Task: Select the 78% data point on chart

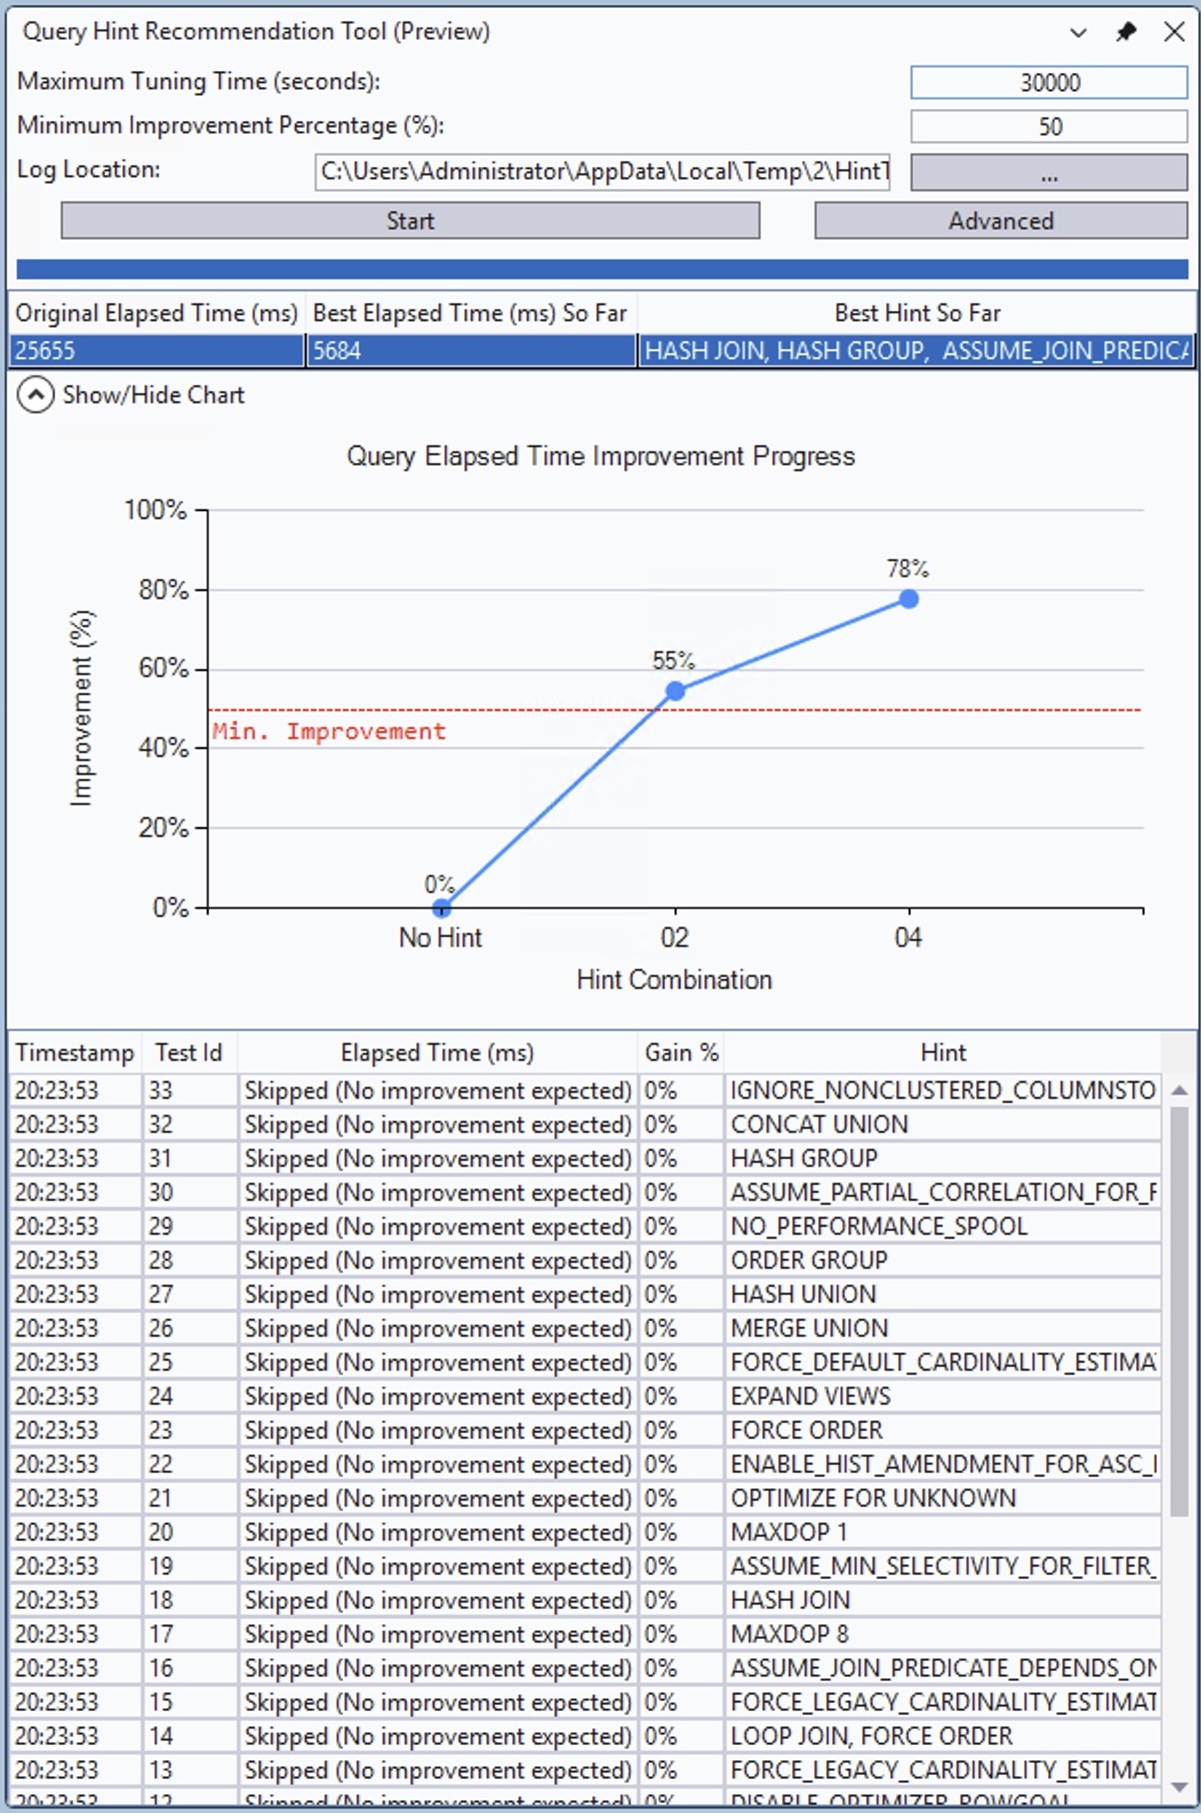Action: pos(908,599)
